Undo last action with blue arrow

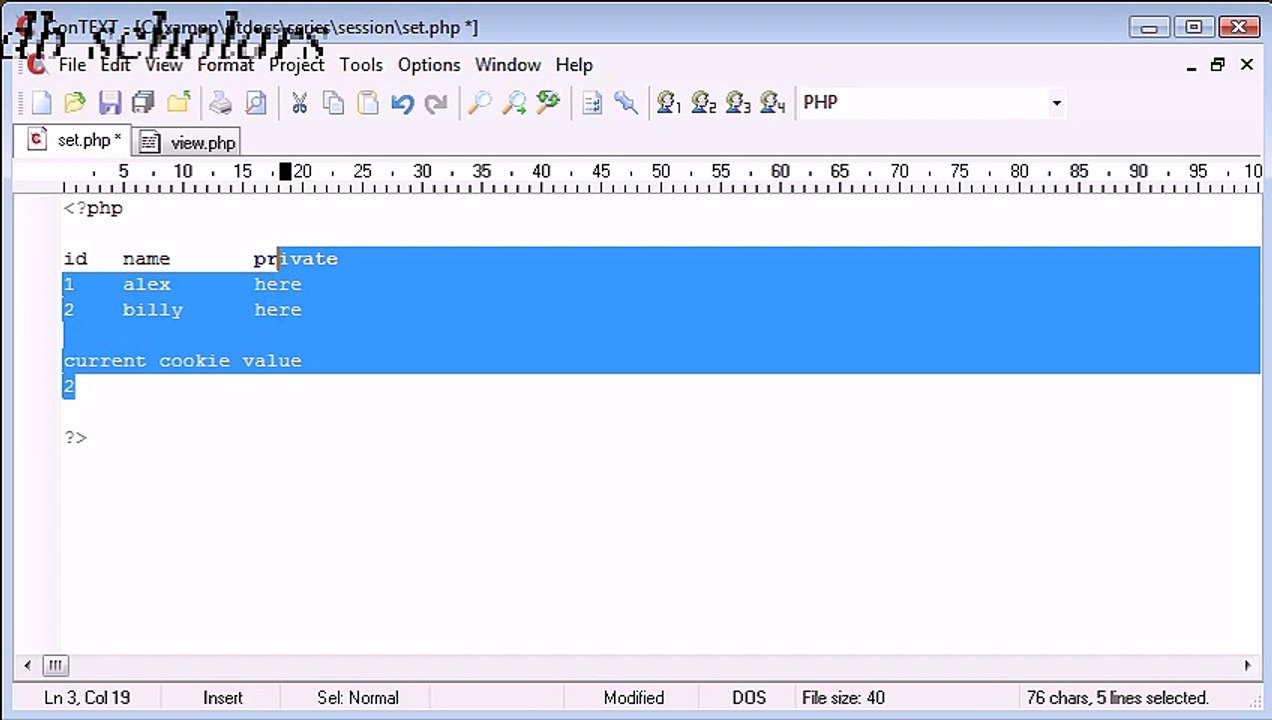[x=402, y=102]
